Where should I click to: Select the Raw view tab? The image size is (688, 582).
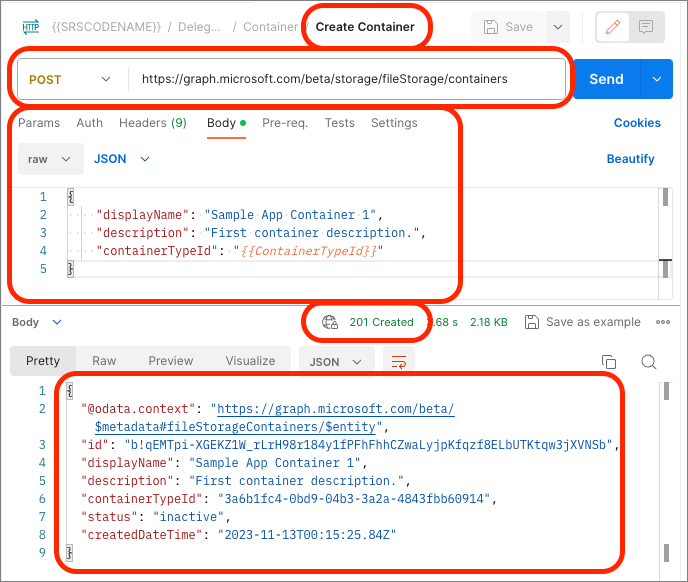pos(104,361)
